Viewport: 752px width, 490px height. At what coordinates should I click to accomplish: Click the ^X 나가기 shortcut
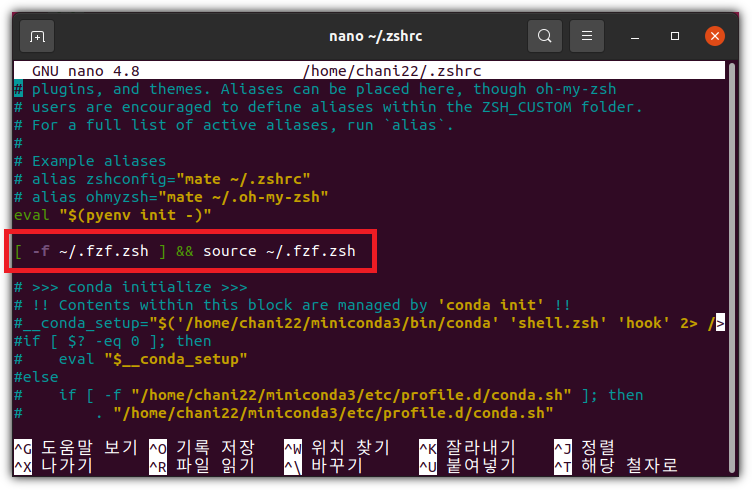[x=53, y=466]
